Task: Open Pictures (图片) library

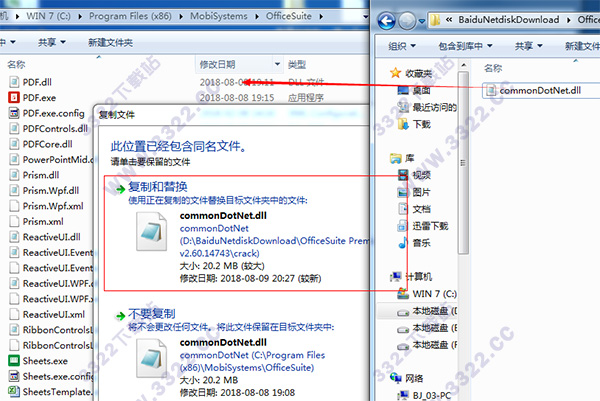Action: 414,192
